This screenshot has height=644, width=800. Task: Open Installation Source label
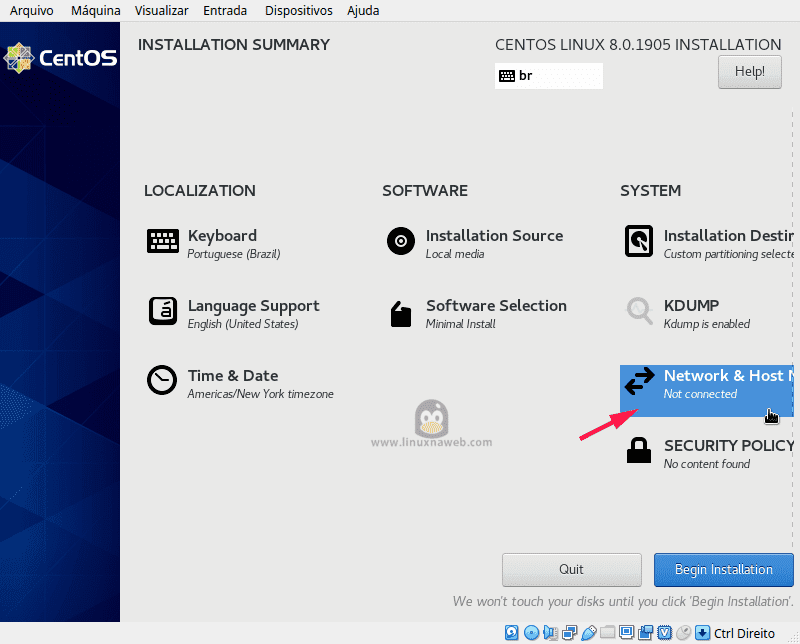[x=494, y=235]
